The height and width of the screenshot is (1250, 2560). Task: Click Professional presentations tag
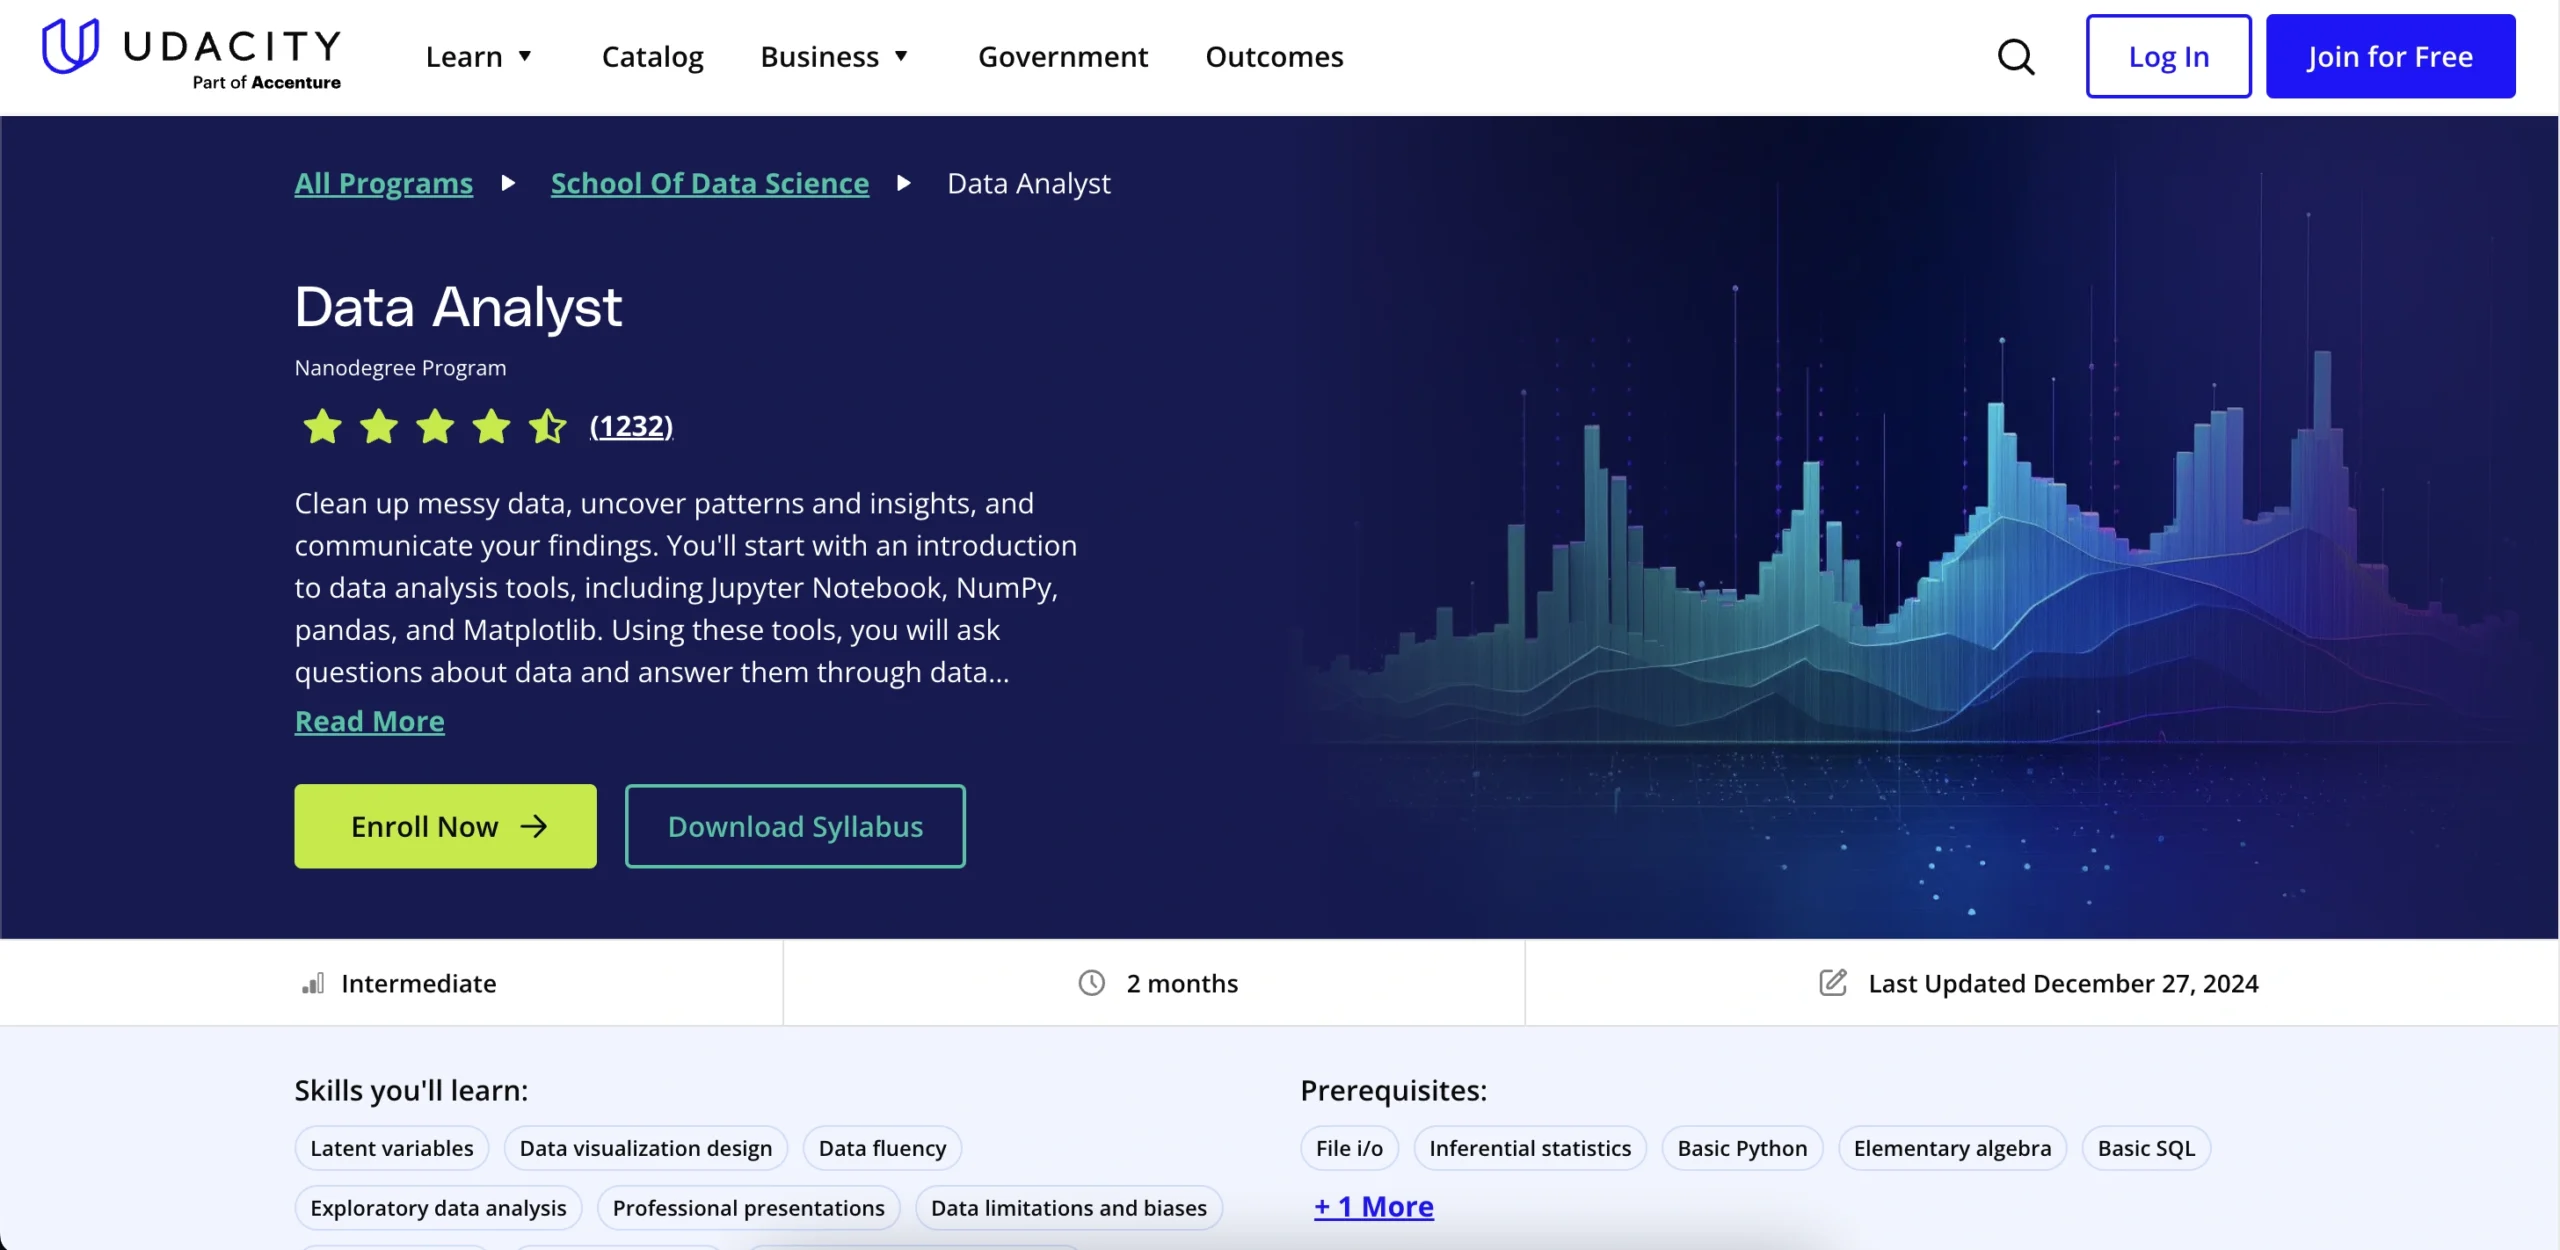click(x=748, y=1208)
